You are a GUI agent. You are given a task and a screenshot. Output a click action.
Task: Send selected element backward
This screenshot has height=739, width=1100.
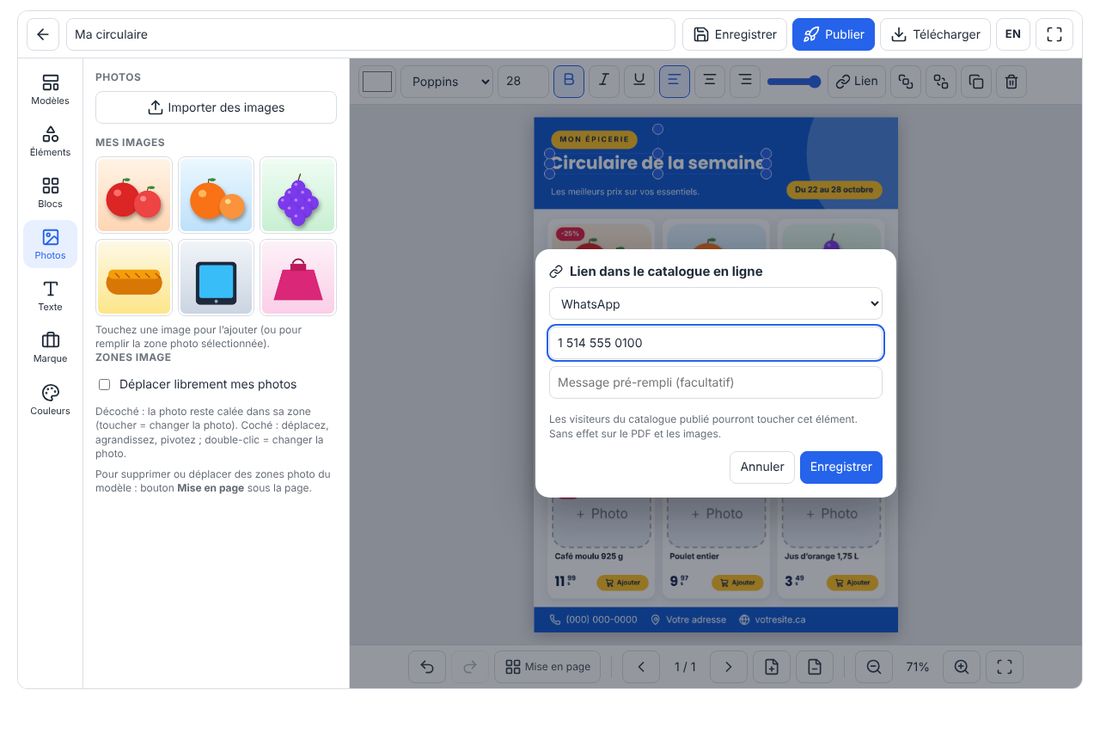point(941,81)
